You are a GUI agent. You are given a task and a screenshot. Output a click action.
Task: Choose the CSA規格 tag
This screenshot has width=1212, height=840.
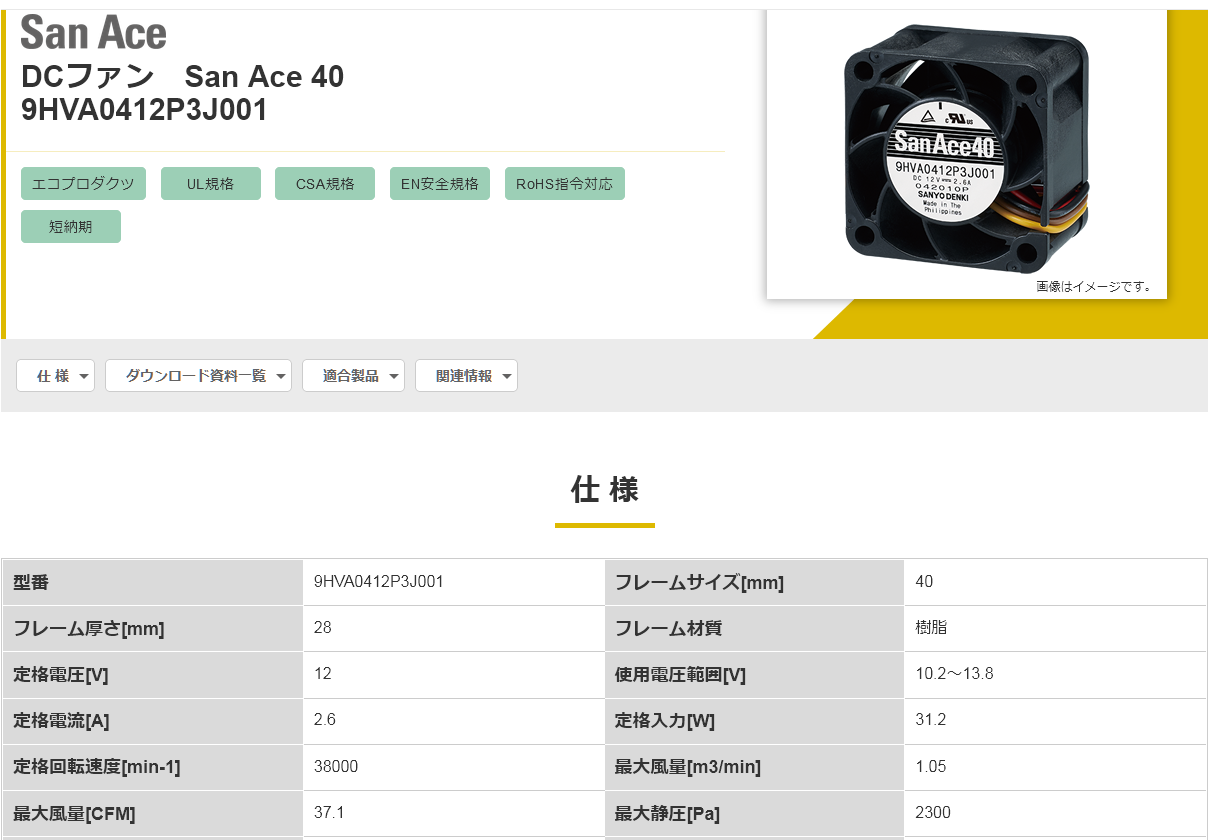point(325,184)
